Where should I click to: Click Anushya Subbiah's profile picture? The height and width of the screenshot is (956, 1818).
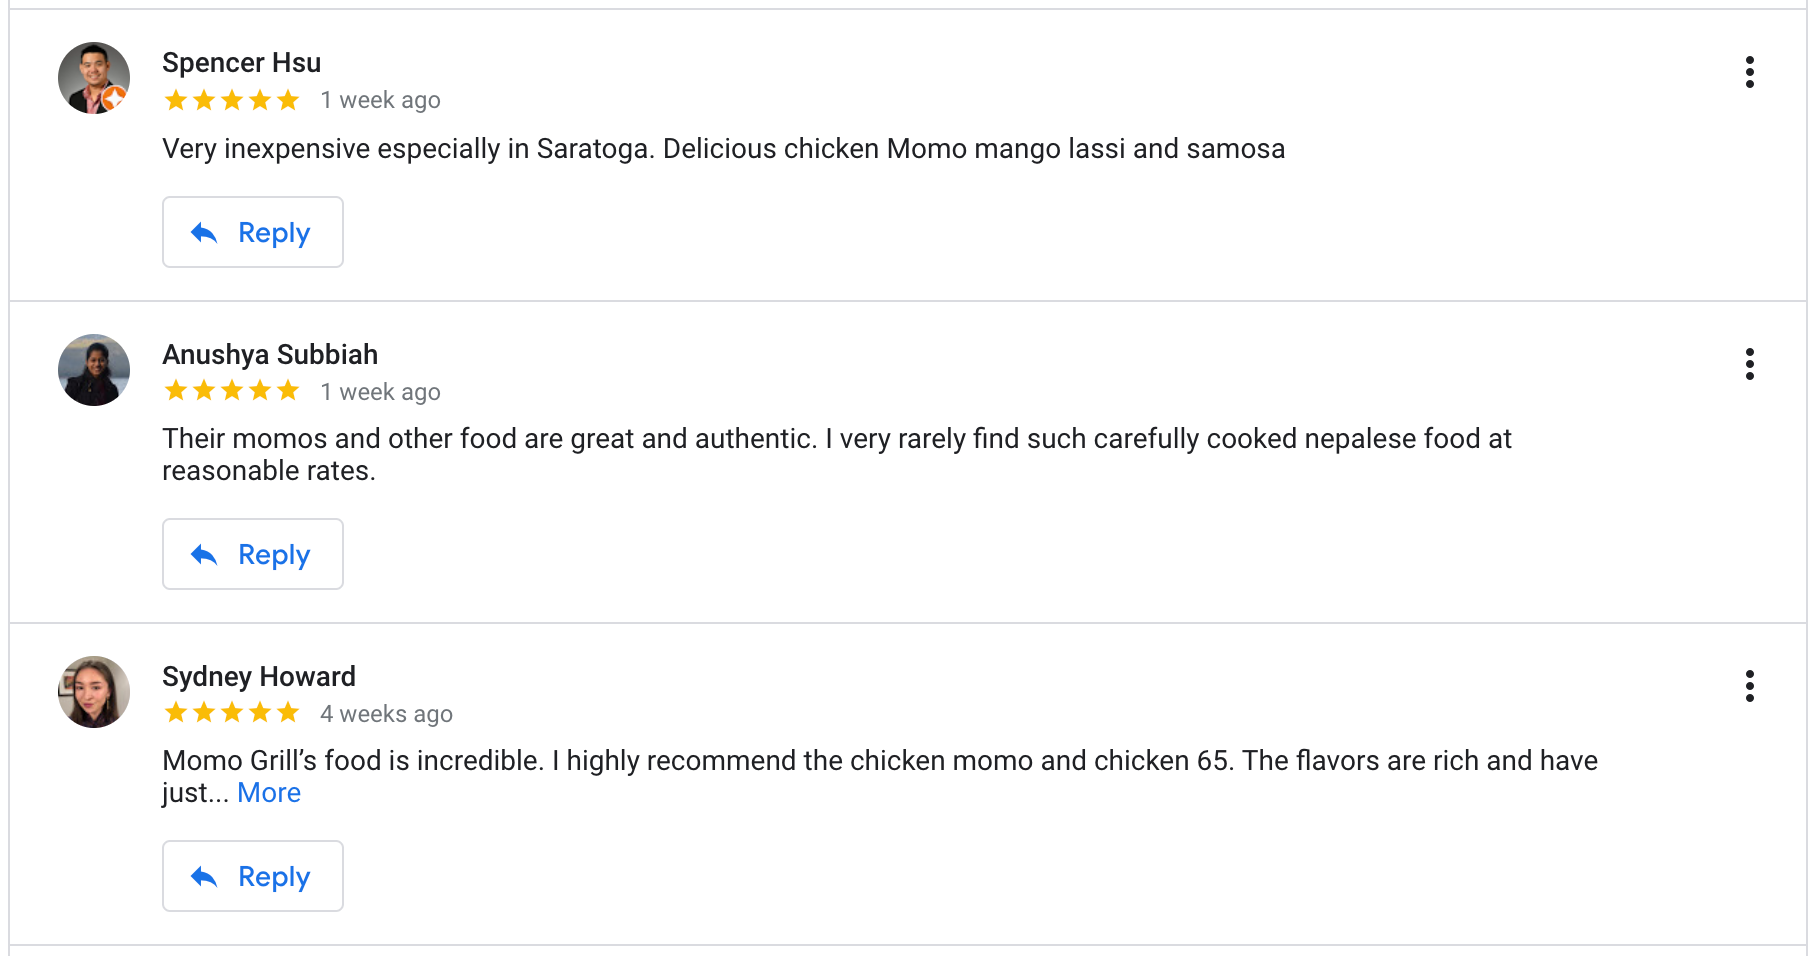coord(94,370)
